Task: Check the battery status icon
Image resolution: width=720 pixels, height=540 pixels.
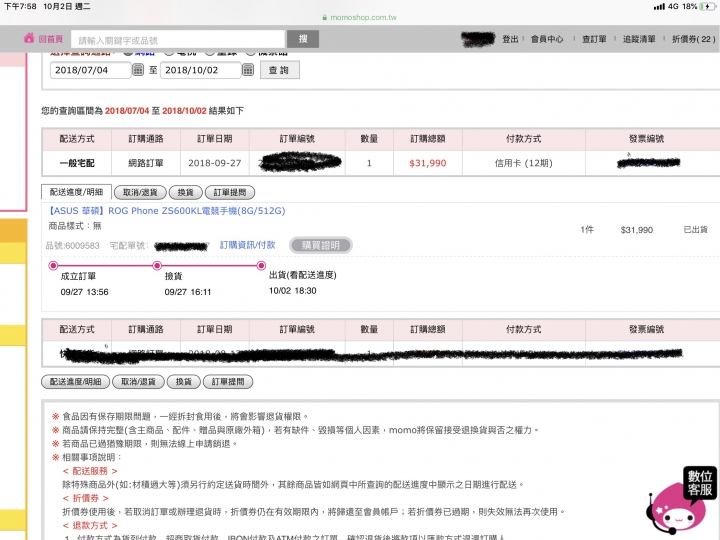Action: click(707, 6)
